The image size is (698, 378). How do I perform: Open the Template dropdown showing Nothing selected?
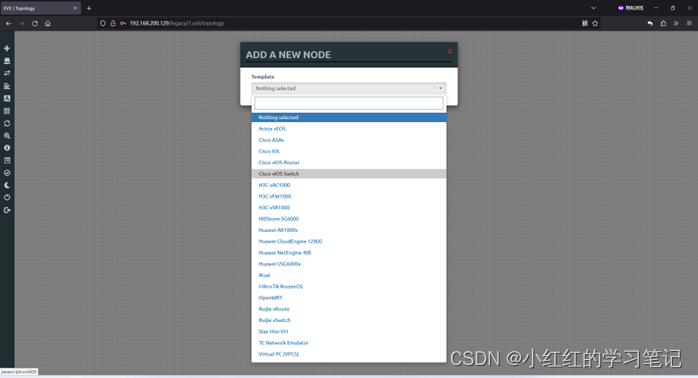[349, 88]
